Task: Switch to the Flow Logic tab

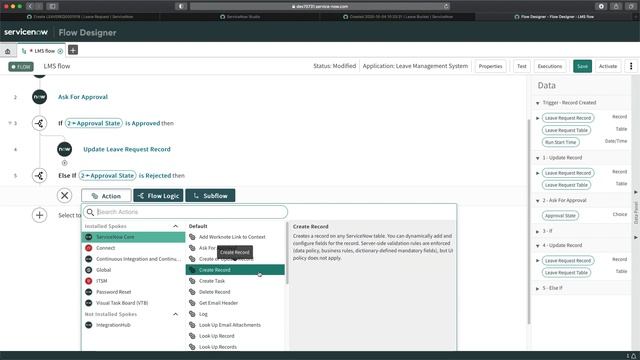Action: tap(158, 196)
